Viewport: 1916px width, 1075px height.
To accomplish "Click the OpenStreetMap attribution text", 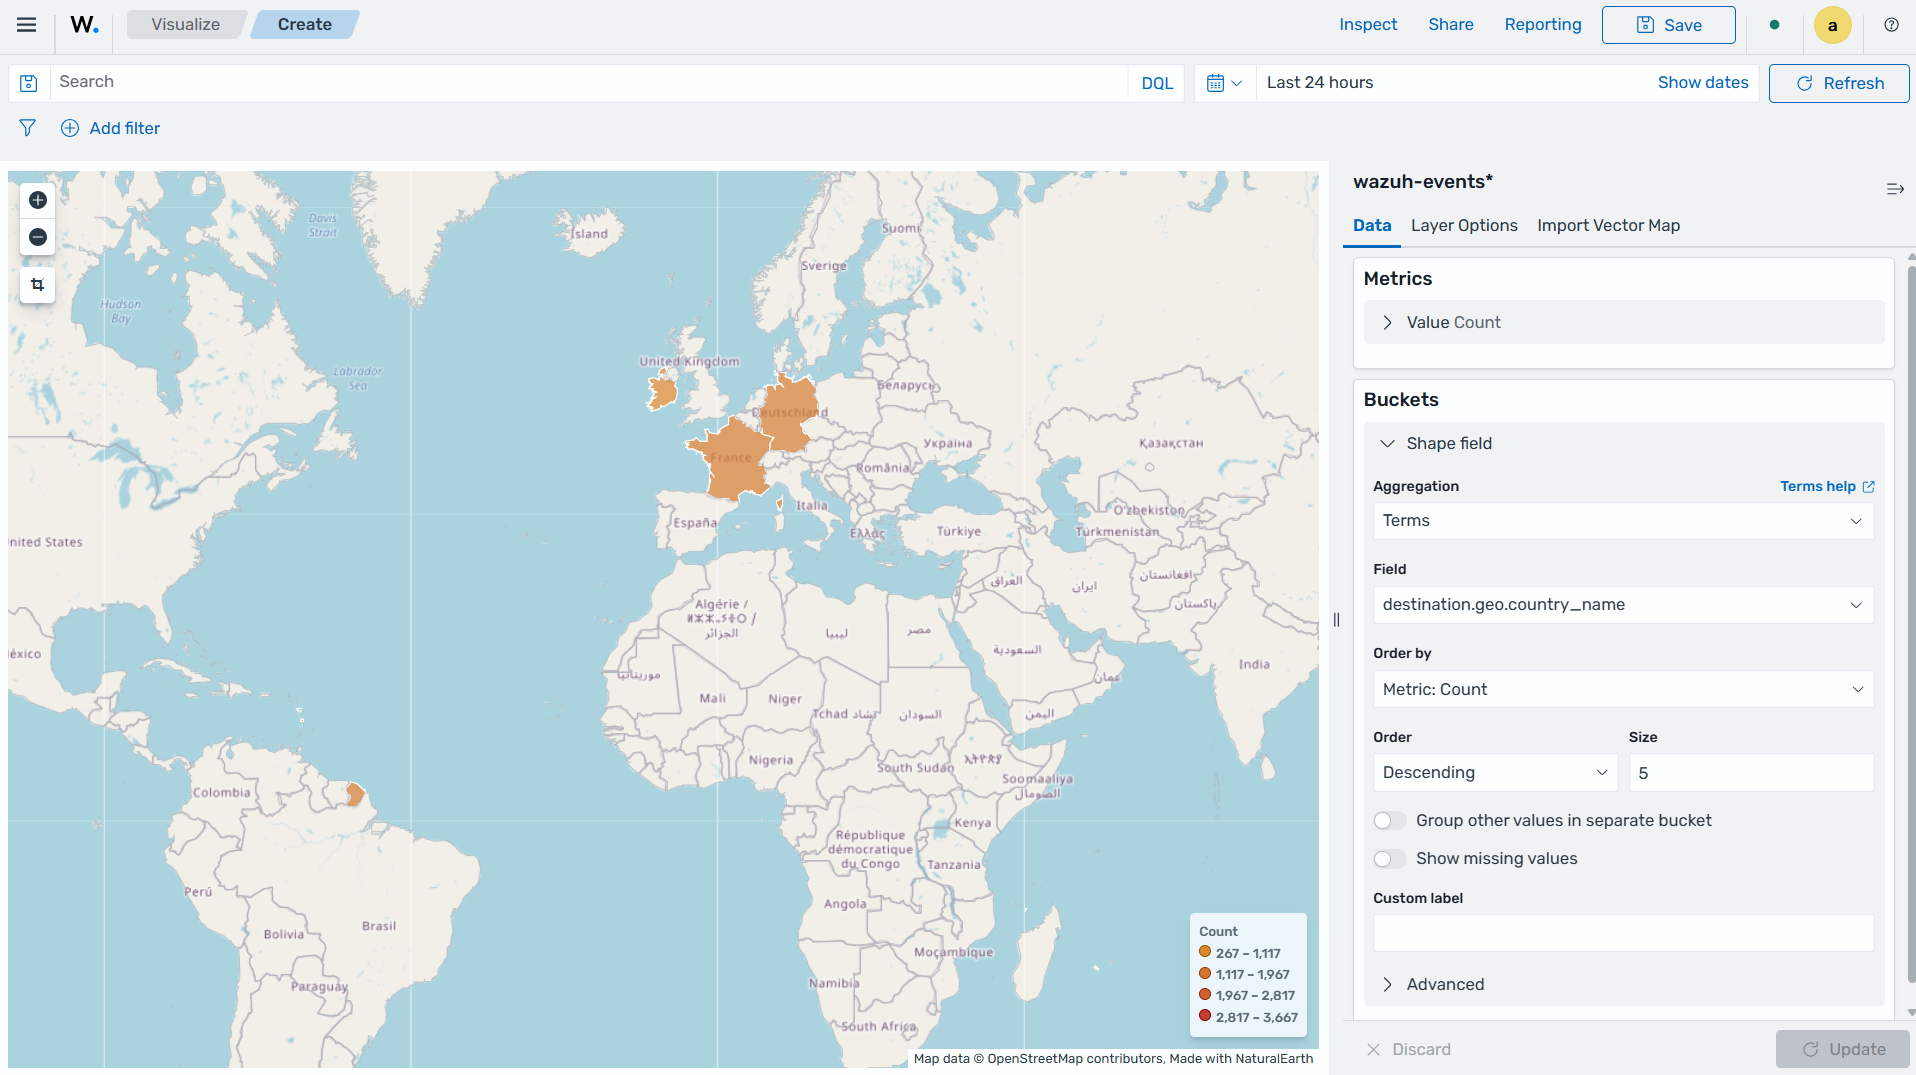I will click(1113, 1059).
